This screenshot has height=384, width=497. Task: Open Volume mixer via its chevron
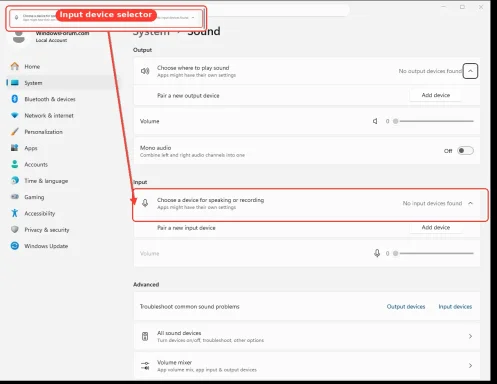click(470, 366)
